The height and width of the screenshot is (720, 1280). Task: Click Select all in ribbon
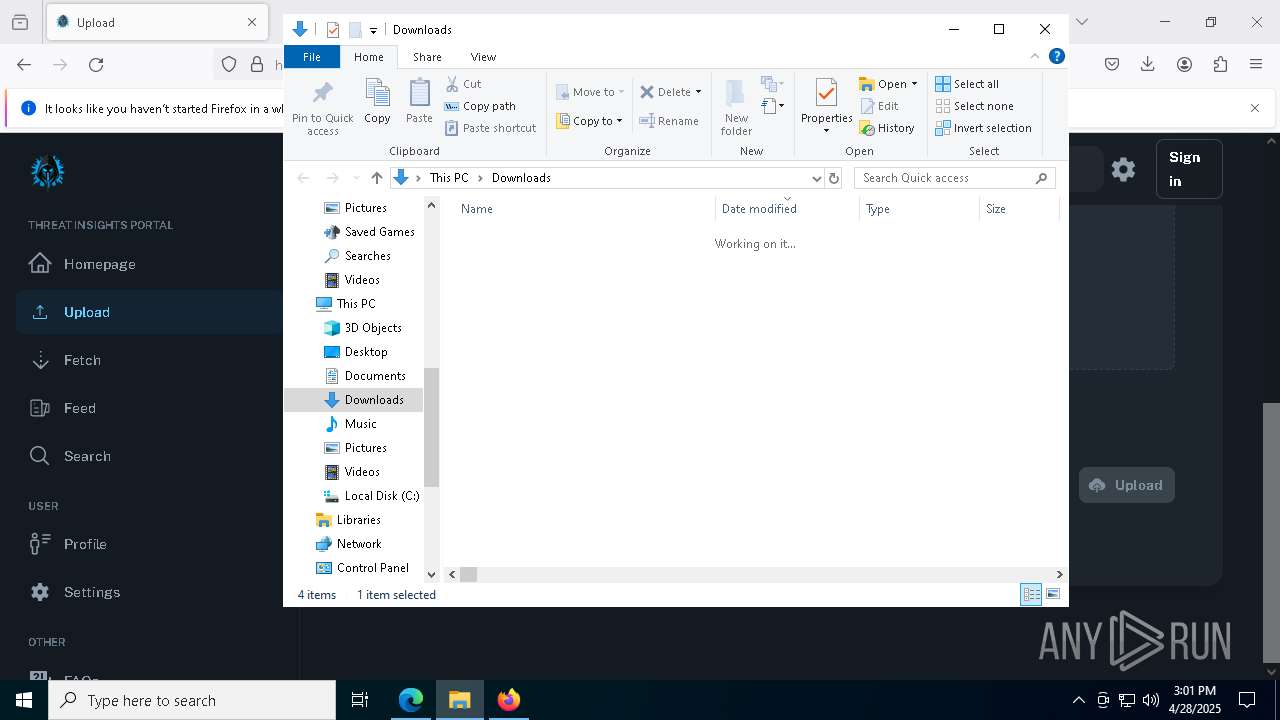point(967,84)
